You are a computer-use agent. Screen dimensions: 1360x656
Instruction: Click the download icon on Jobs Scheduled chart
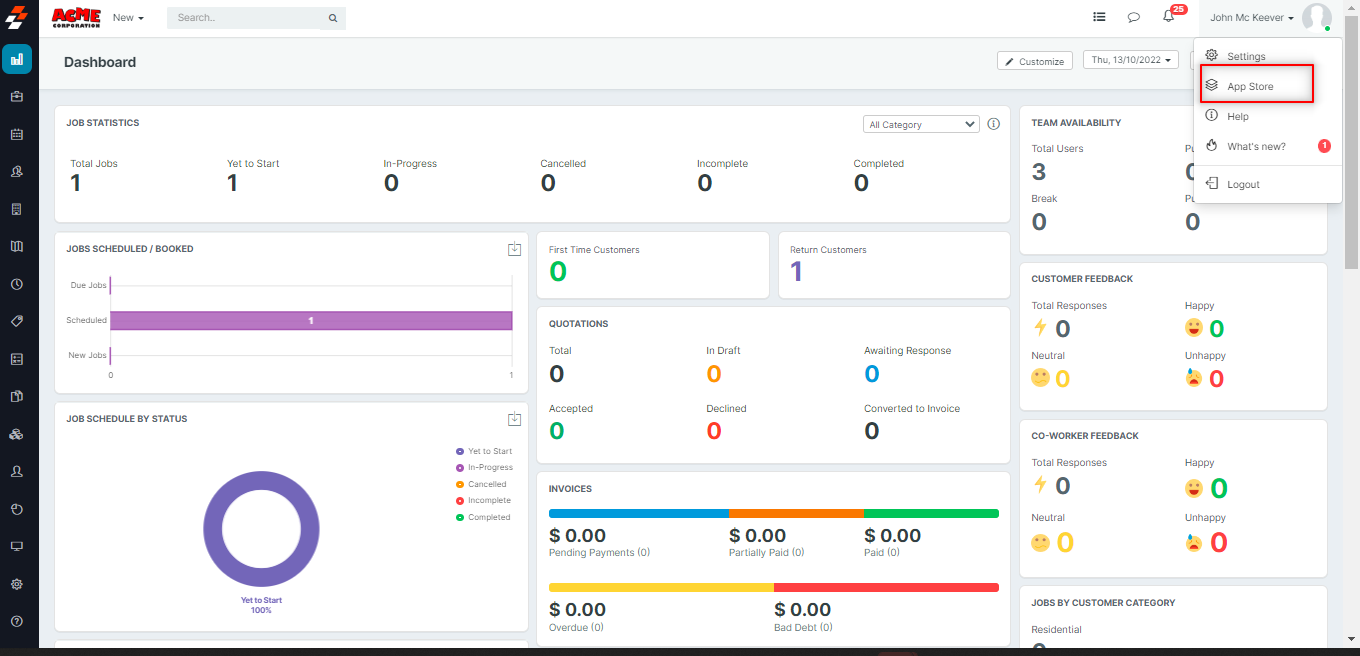coord(514,249)
